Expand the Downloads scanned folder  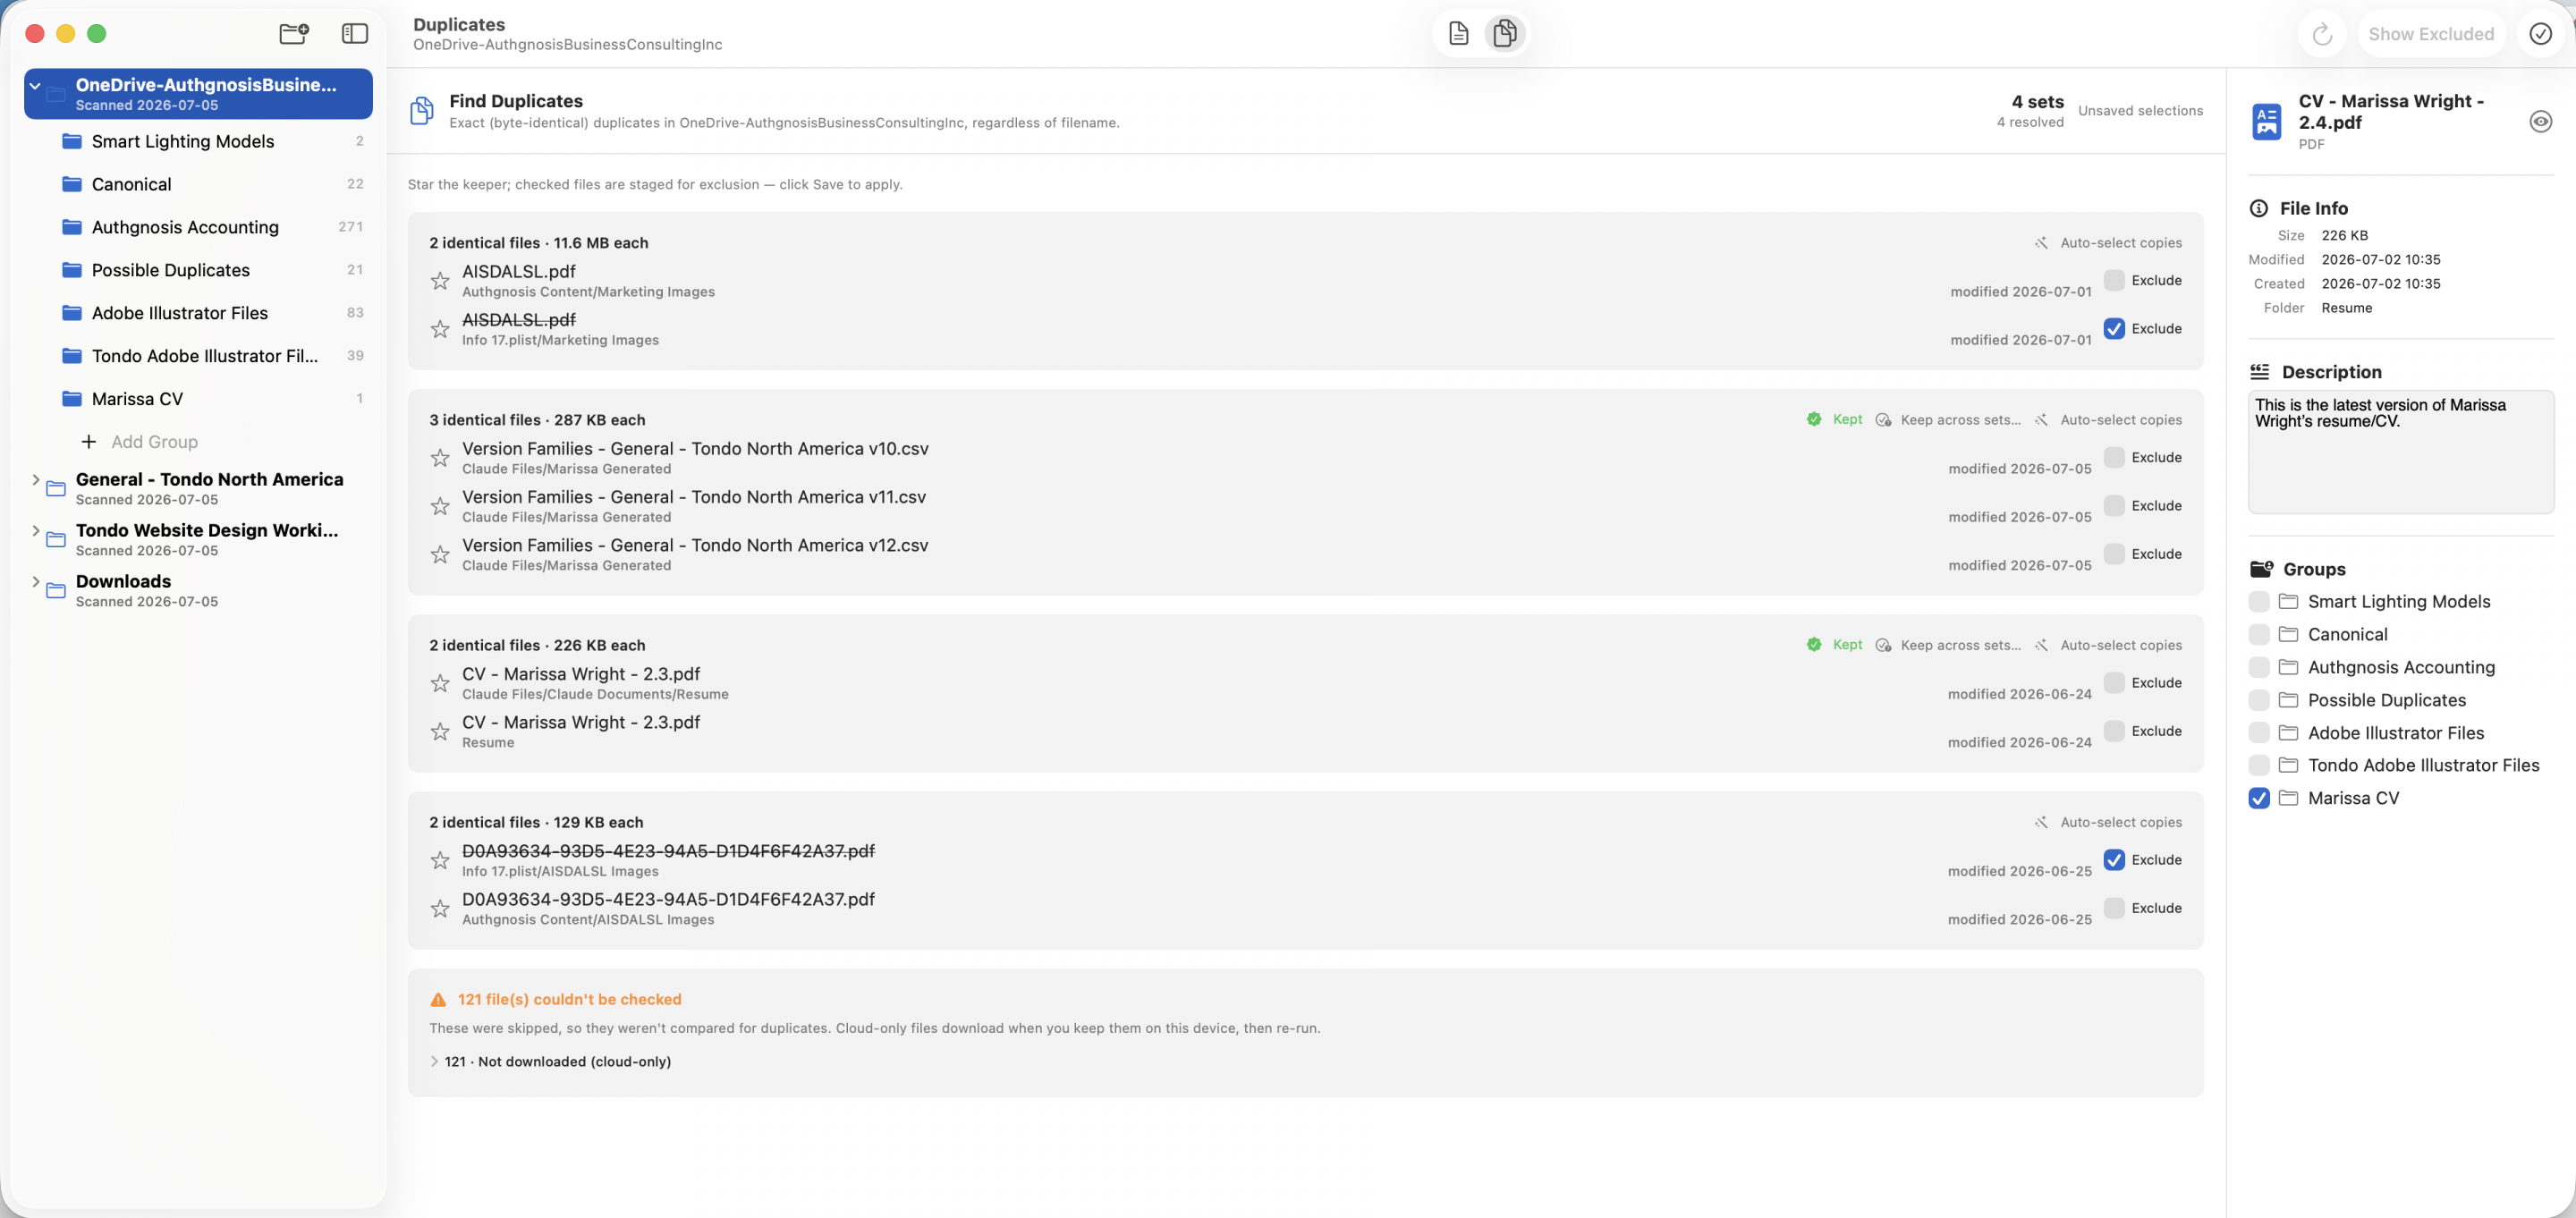[x=36, y=582]
